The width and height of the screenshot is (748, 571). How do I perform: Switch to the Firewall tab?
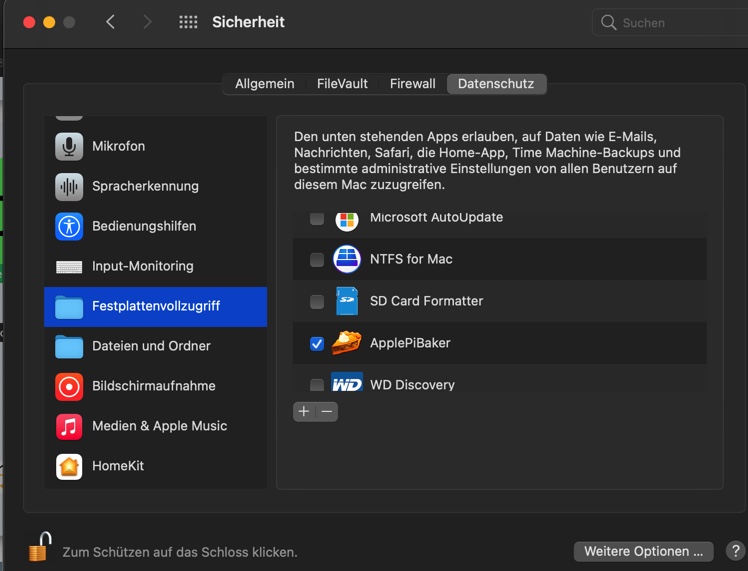[x=412, y=84]
